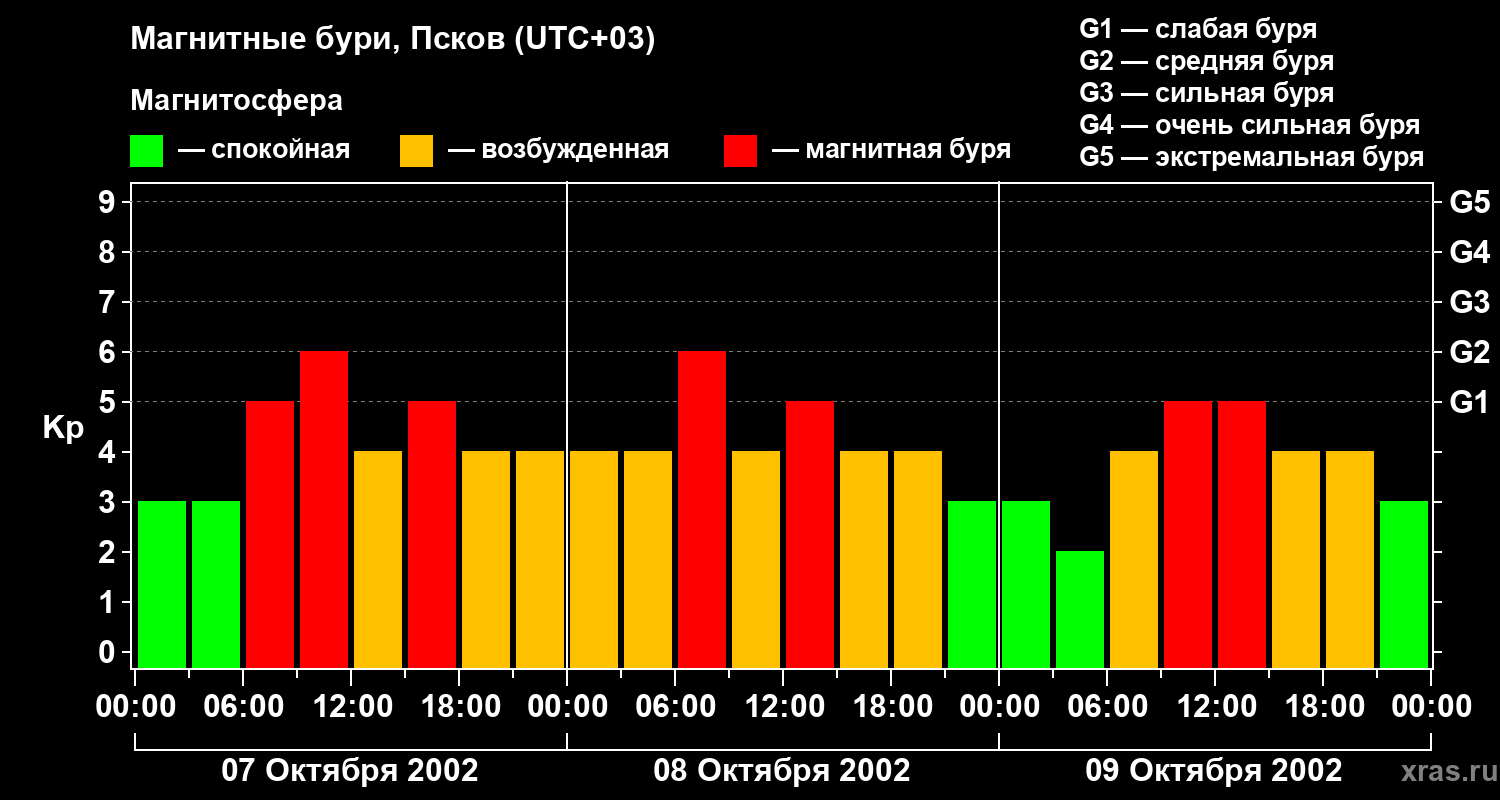Click the 21:00–00:00 orange bar on 07 Октября

(x=540, y=559)
